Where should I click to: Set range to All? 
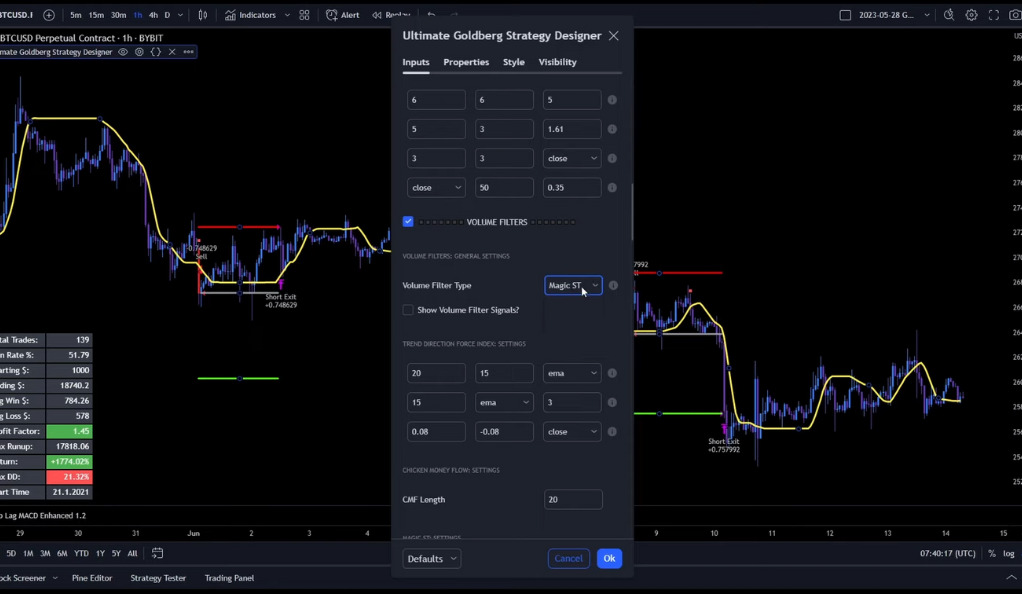[132, 553]
